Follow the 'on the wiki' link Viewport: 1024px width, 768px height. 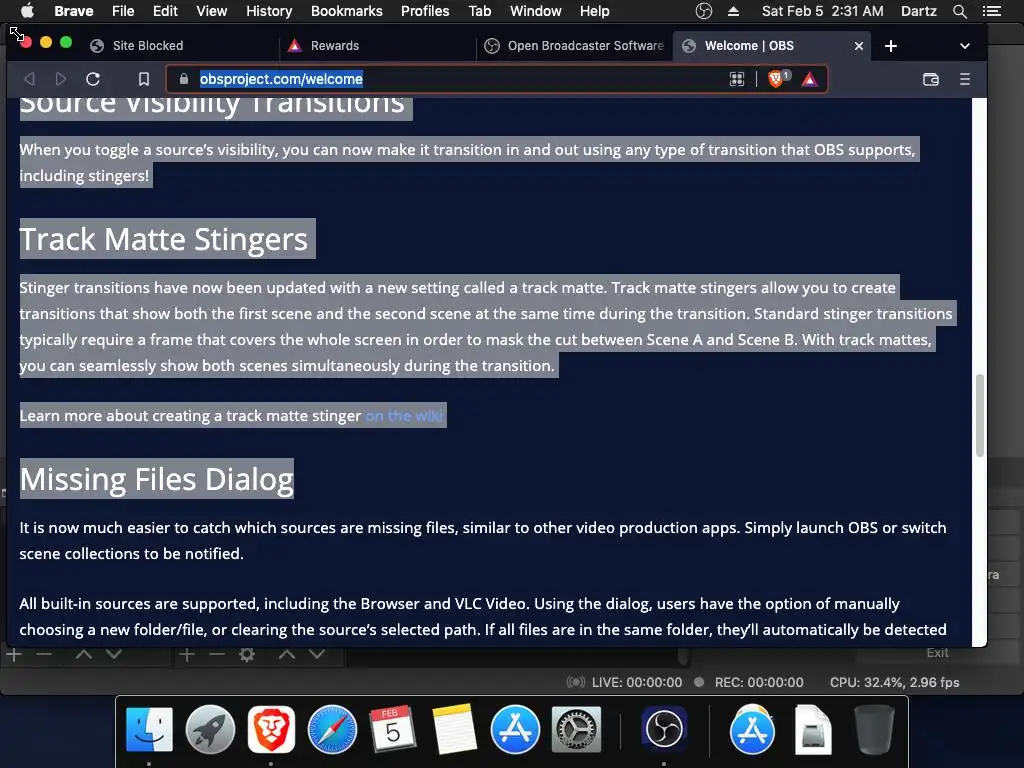404,415
